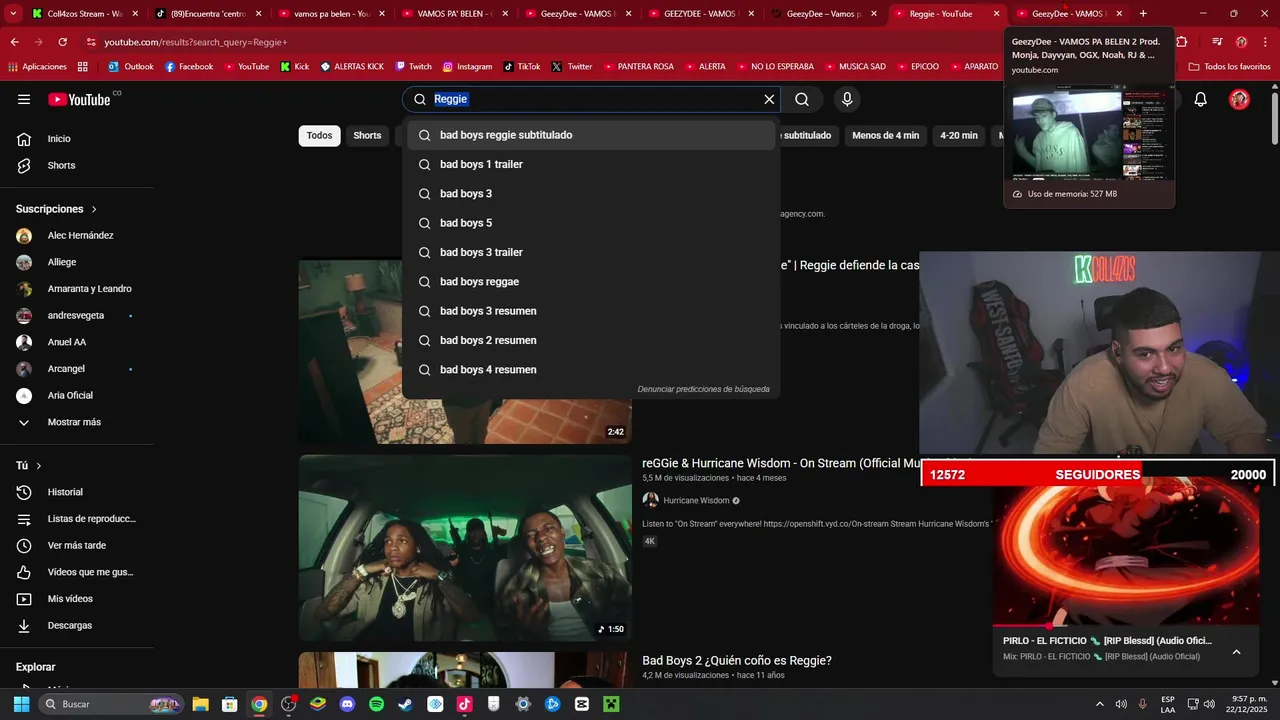Go back with the browser arrow
This screenshot has height=720, width=1280.
click(x=14, y=42)
